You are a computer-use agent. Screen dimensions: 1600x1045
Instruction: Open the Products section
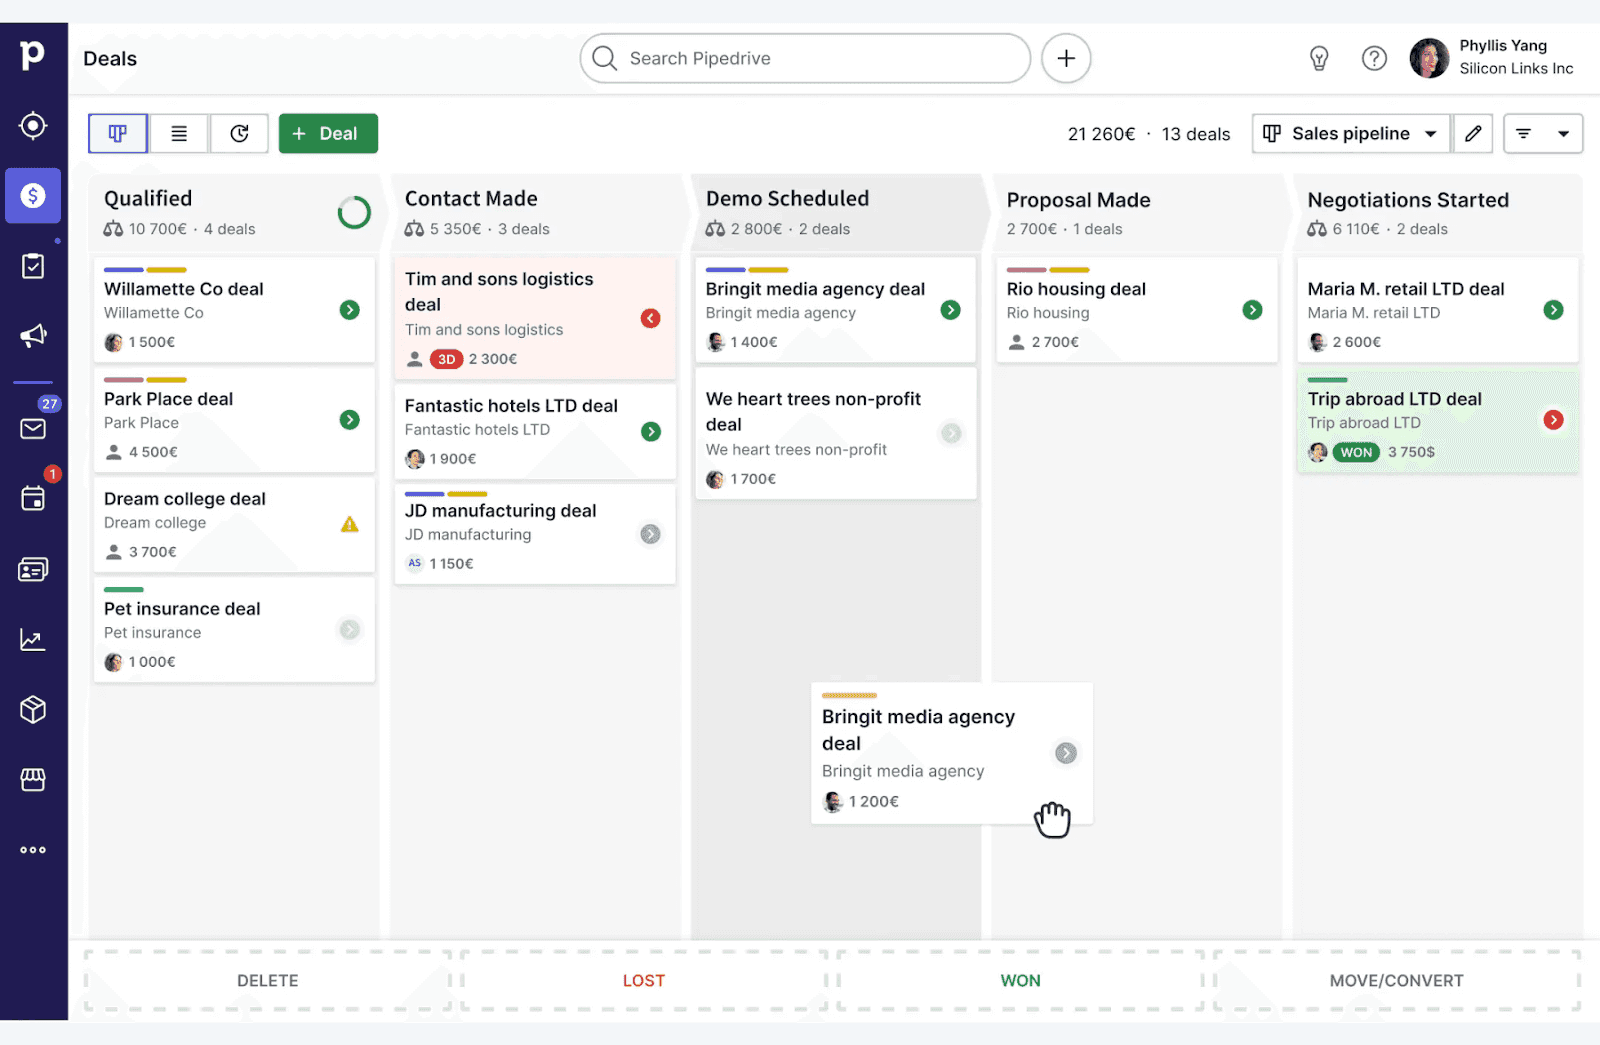tap(33, 709)
